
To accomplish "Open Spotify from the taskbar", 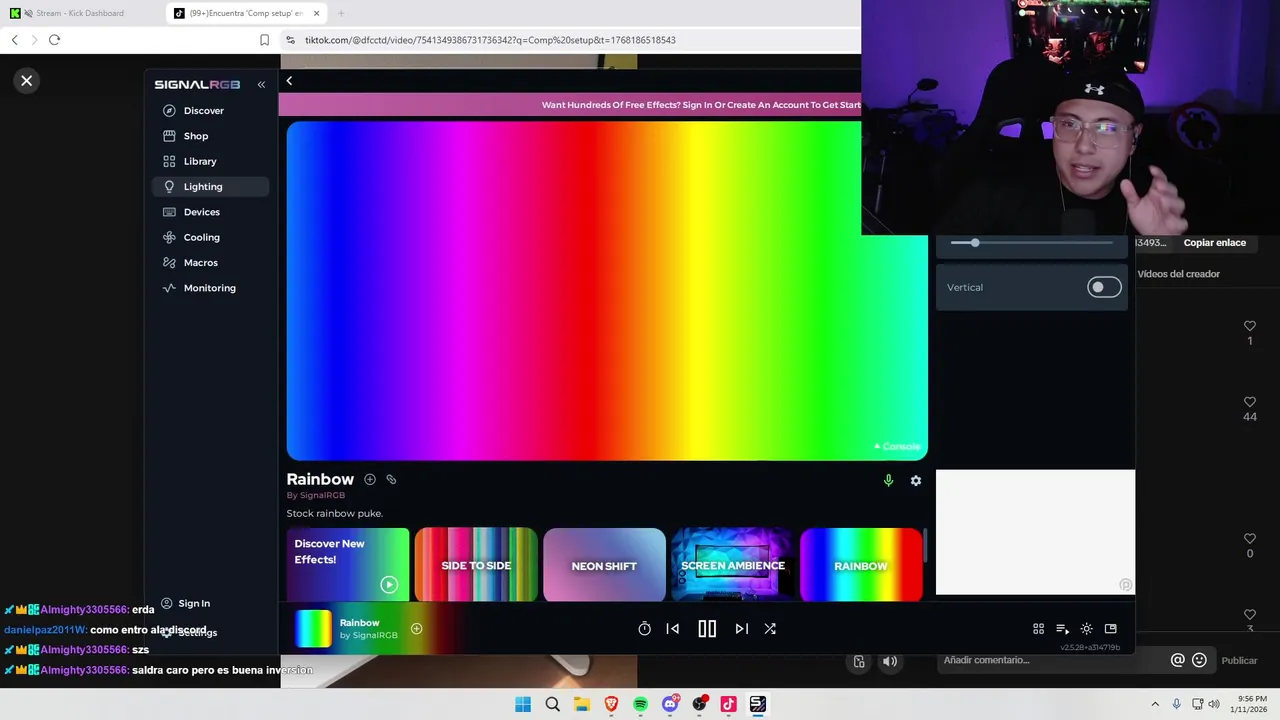I will point(640,704).
